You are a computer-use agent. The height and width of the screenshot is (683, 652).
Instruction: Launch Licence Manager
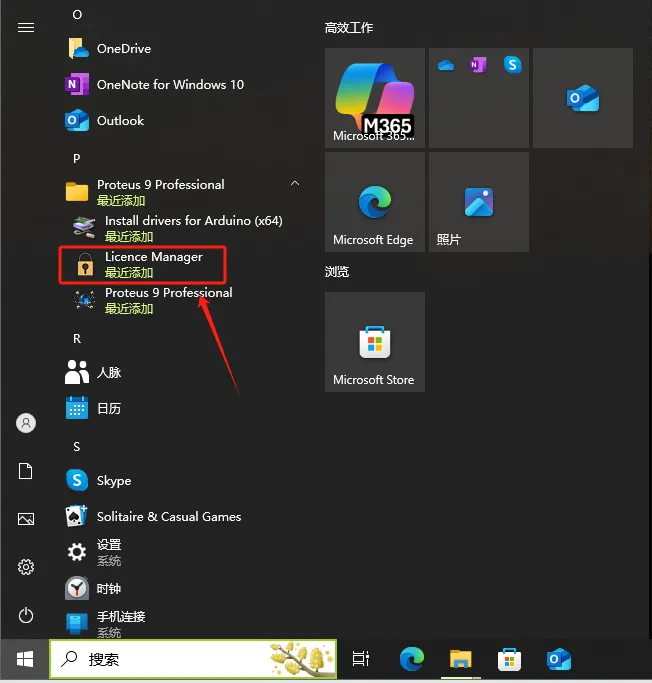point(182,264)
